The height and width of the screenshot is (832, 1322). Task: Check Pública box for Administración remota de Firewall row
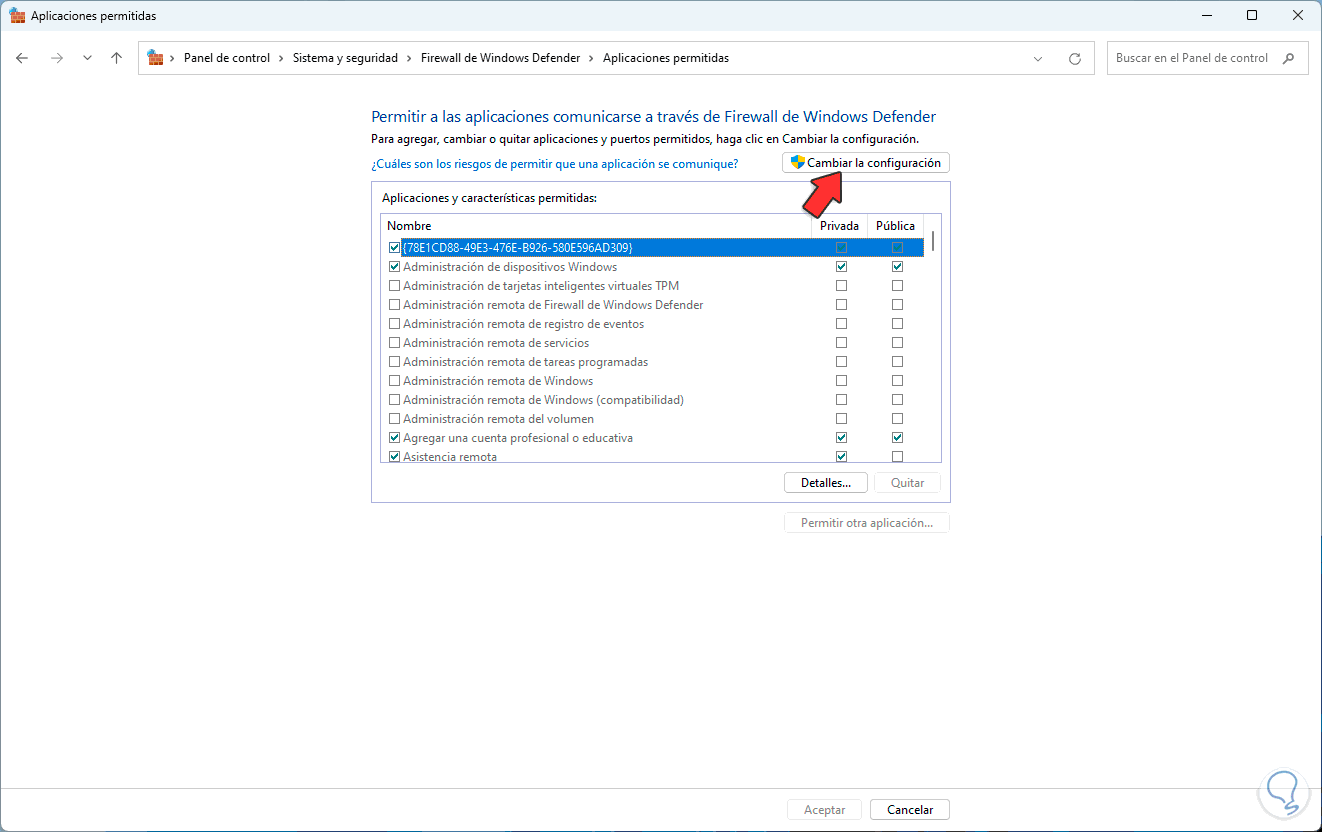[x=897, y=305]
